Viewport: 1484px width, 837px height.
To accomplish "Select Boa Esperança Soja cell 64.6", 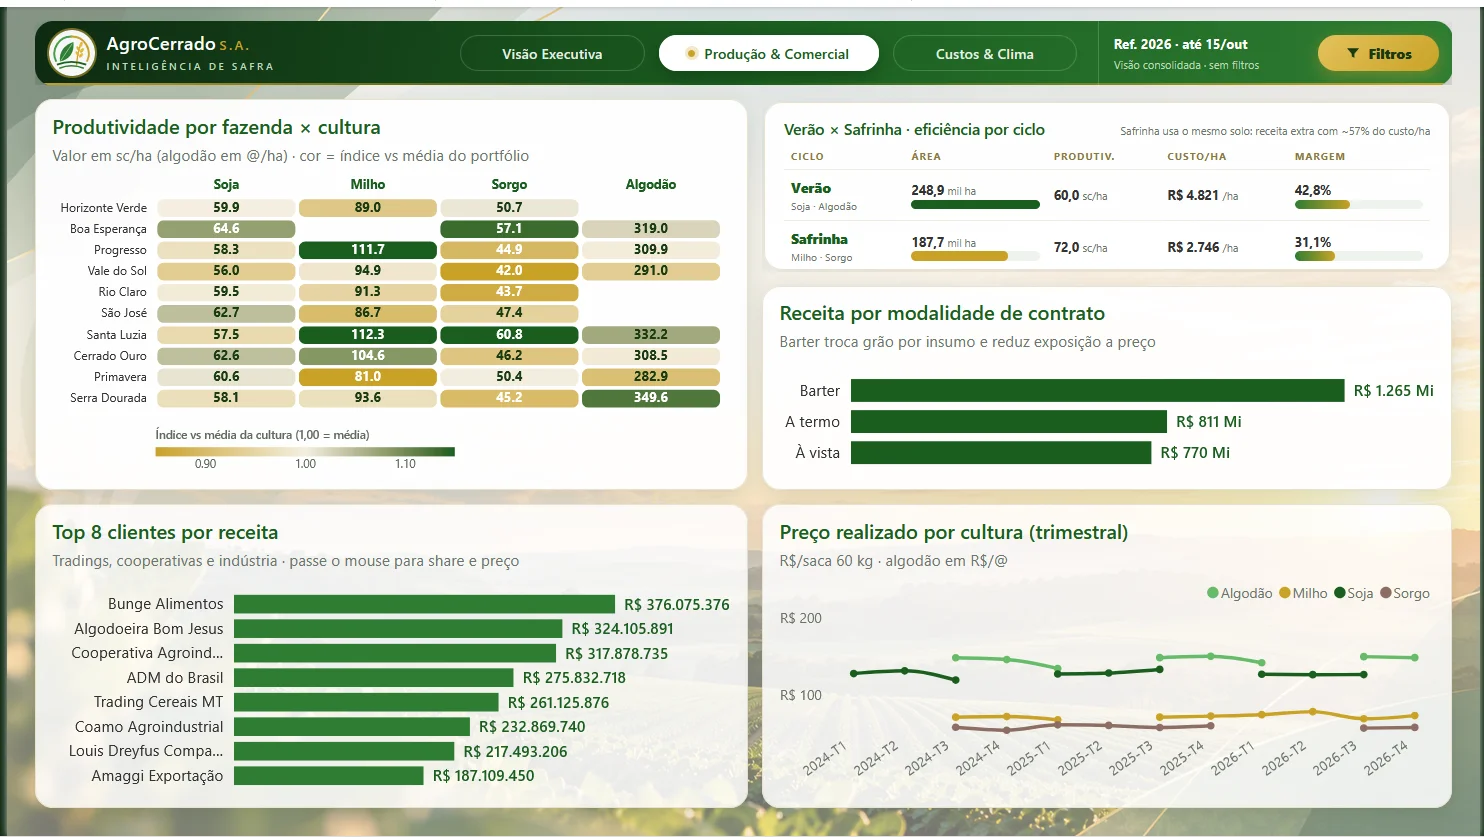I will click(x=226, y=229).
